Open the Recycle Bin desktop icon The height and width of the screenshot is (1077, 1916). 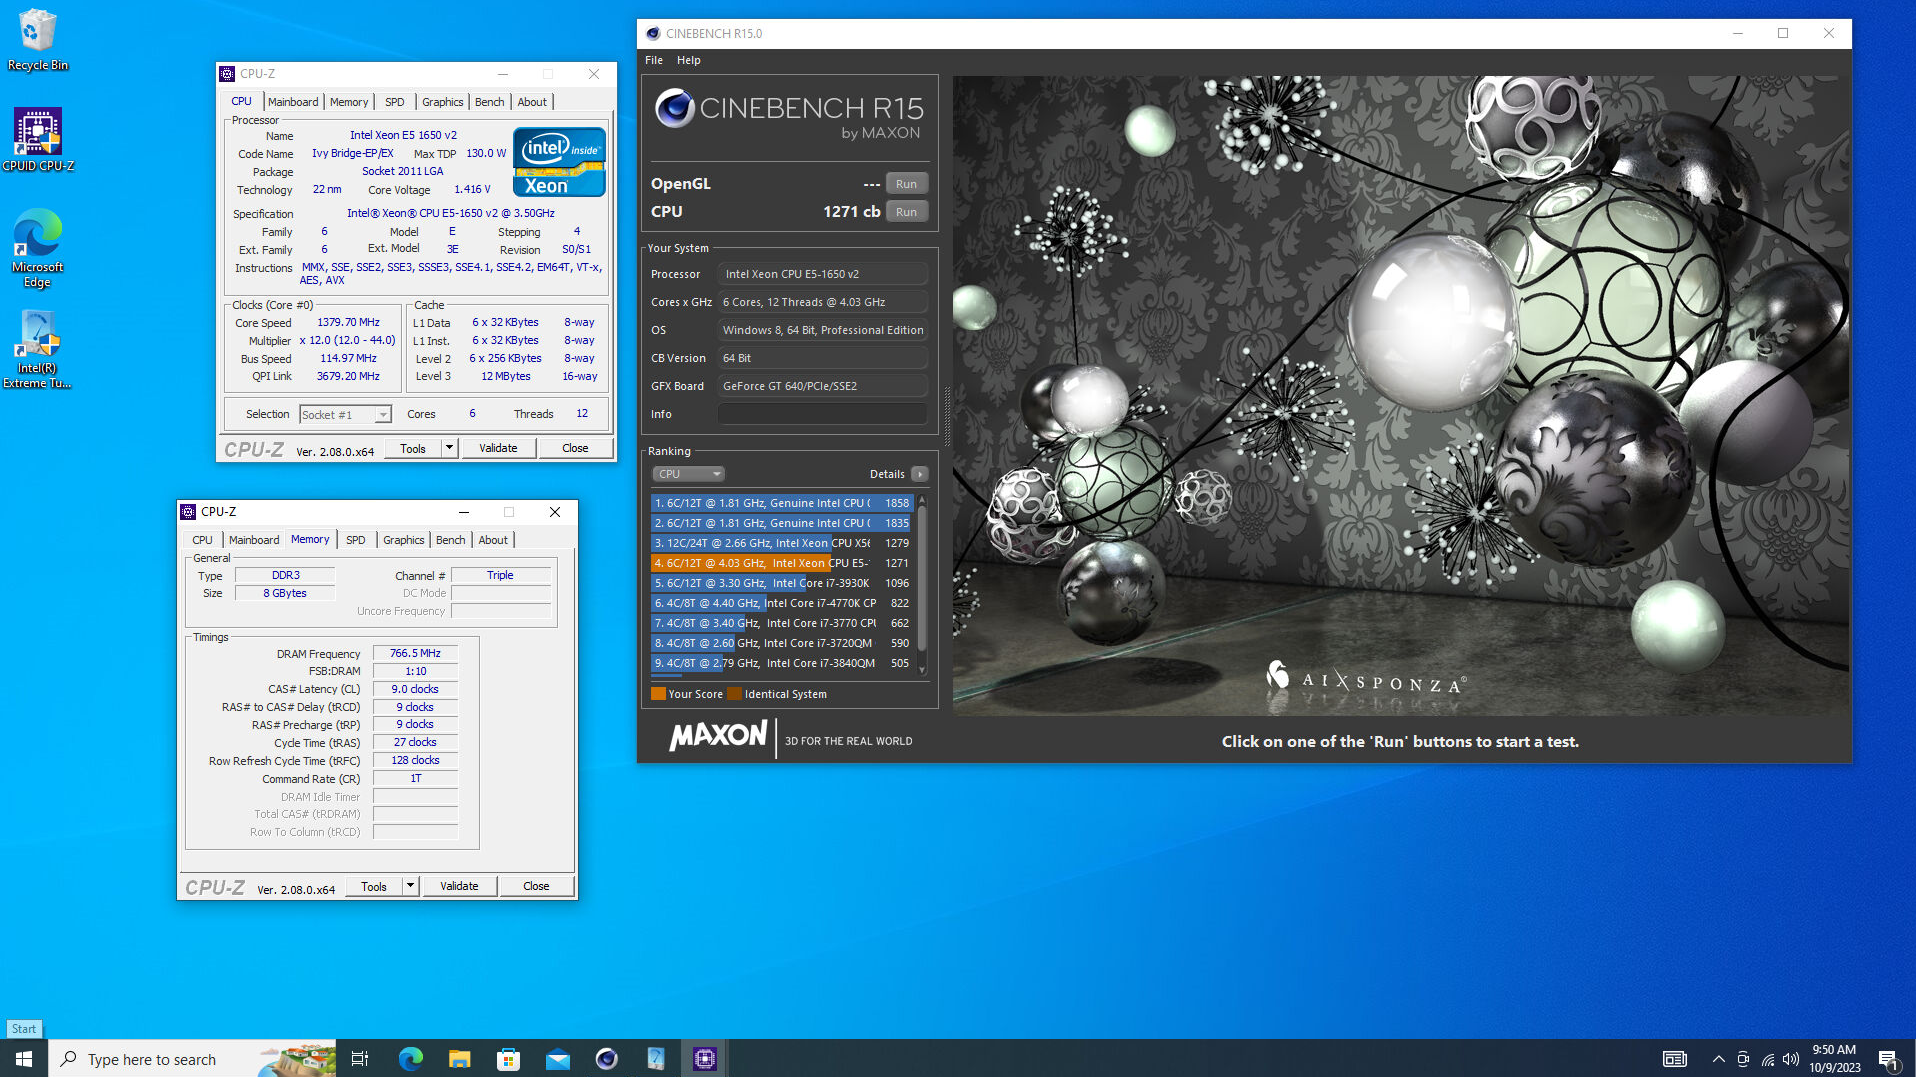37,40
